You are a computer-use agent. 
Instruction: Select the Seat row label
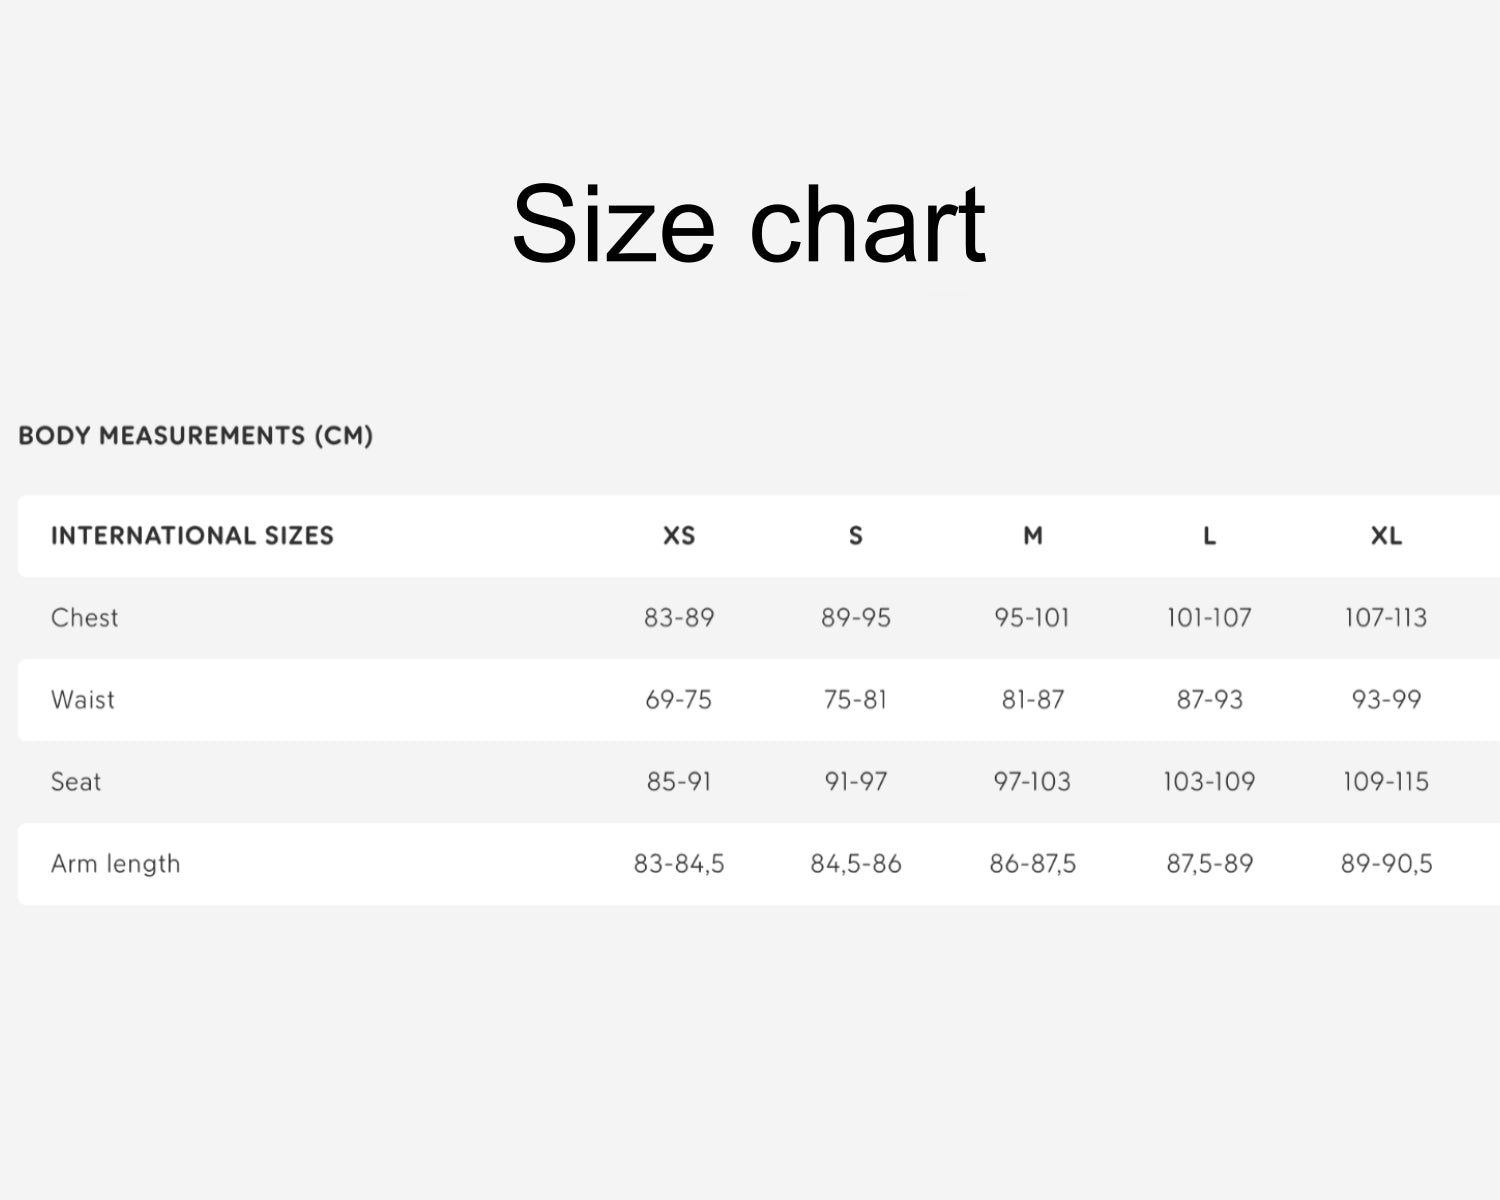[x=76, y=782]
